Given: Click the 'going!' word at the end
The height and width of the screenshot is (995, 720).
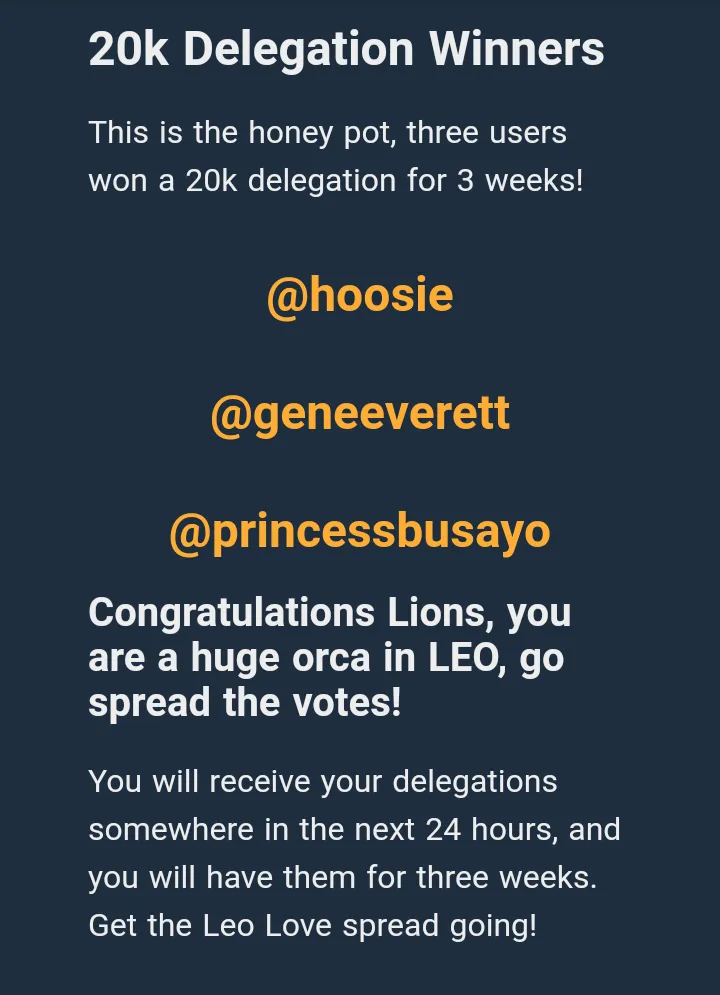Looking at the screenshot, I should (493, 926).
